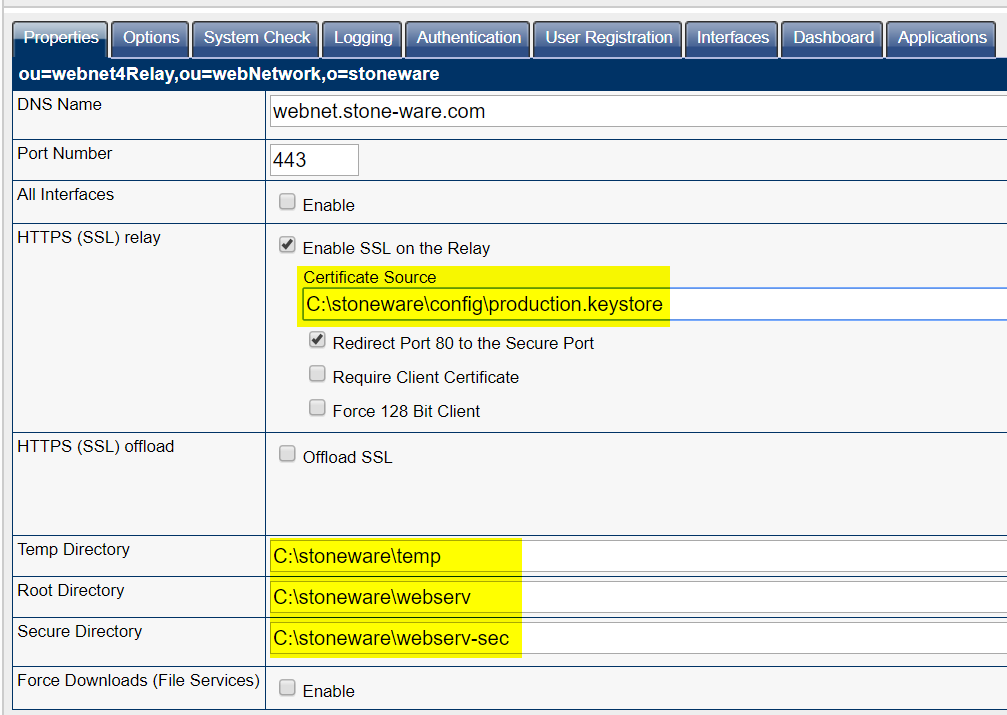Click the Force Downloads (File Services) label

coord(138,680)
